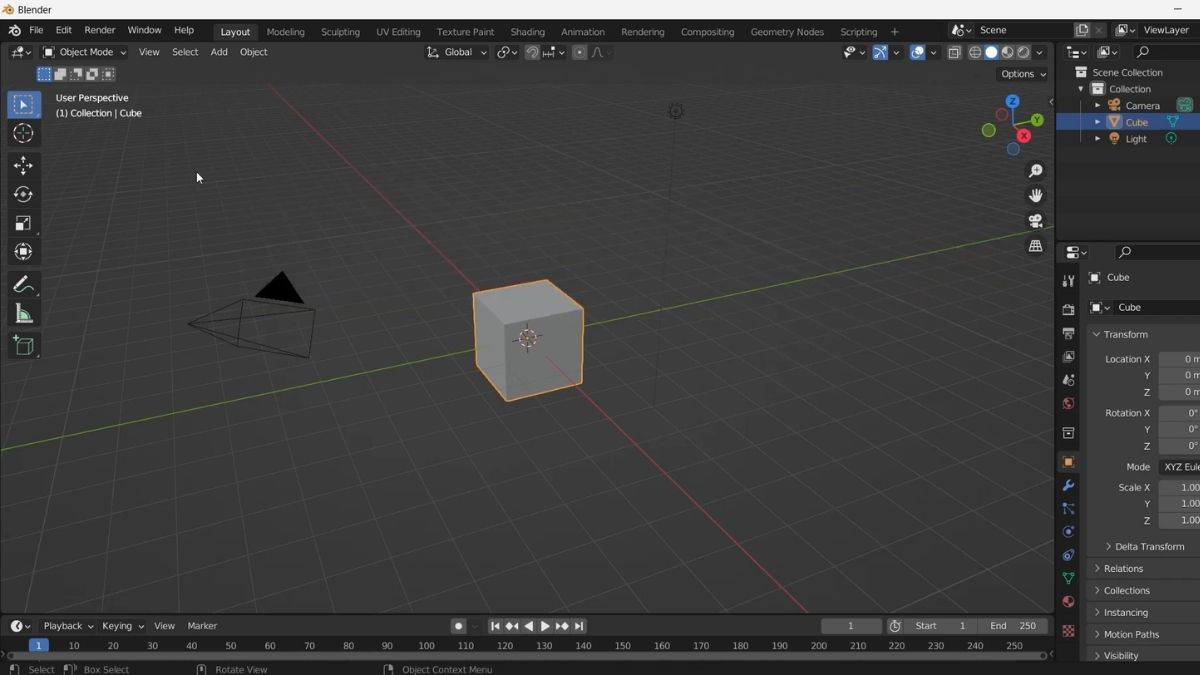
Task: Switch to Geometry Nodes workspace tab
Action: (x=787, y=32)
